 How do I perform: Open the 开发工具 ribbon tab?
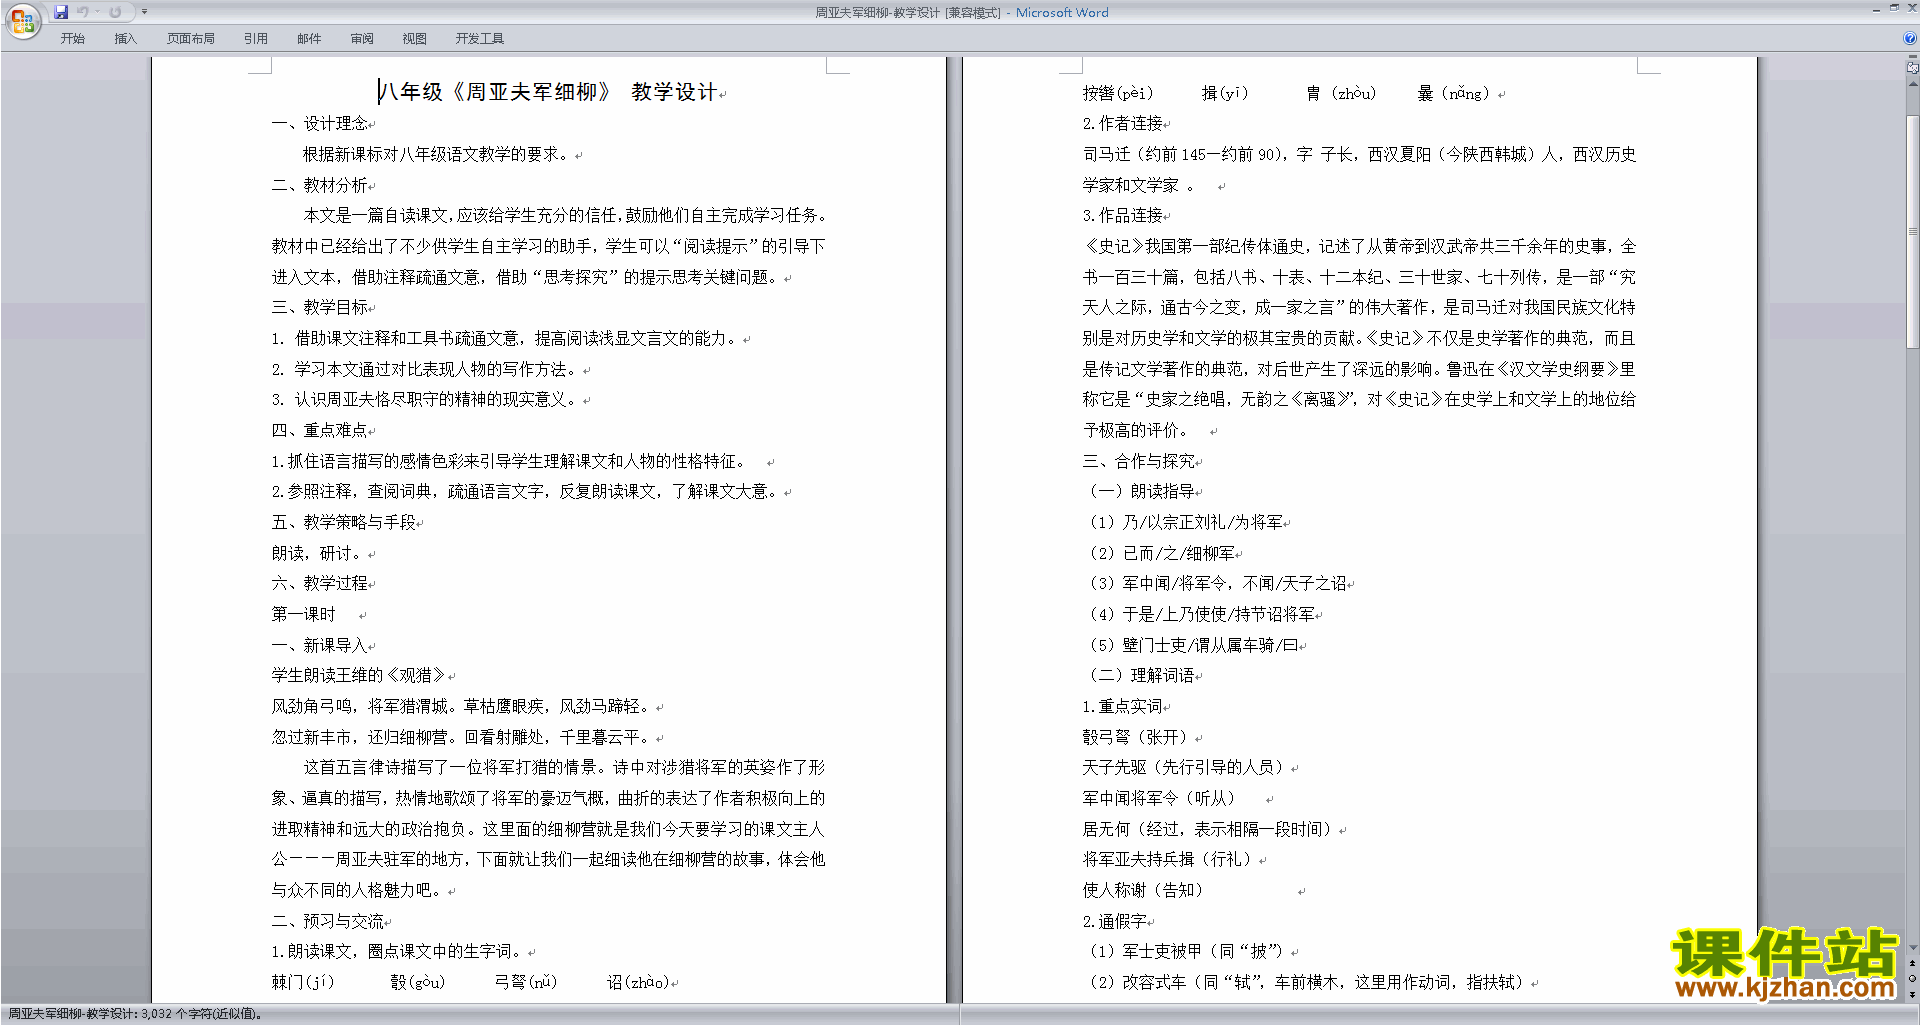[480, 38]
